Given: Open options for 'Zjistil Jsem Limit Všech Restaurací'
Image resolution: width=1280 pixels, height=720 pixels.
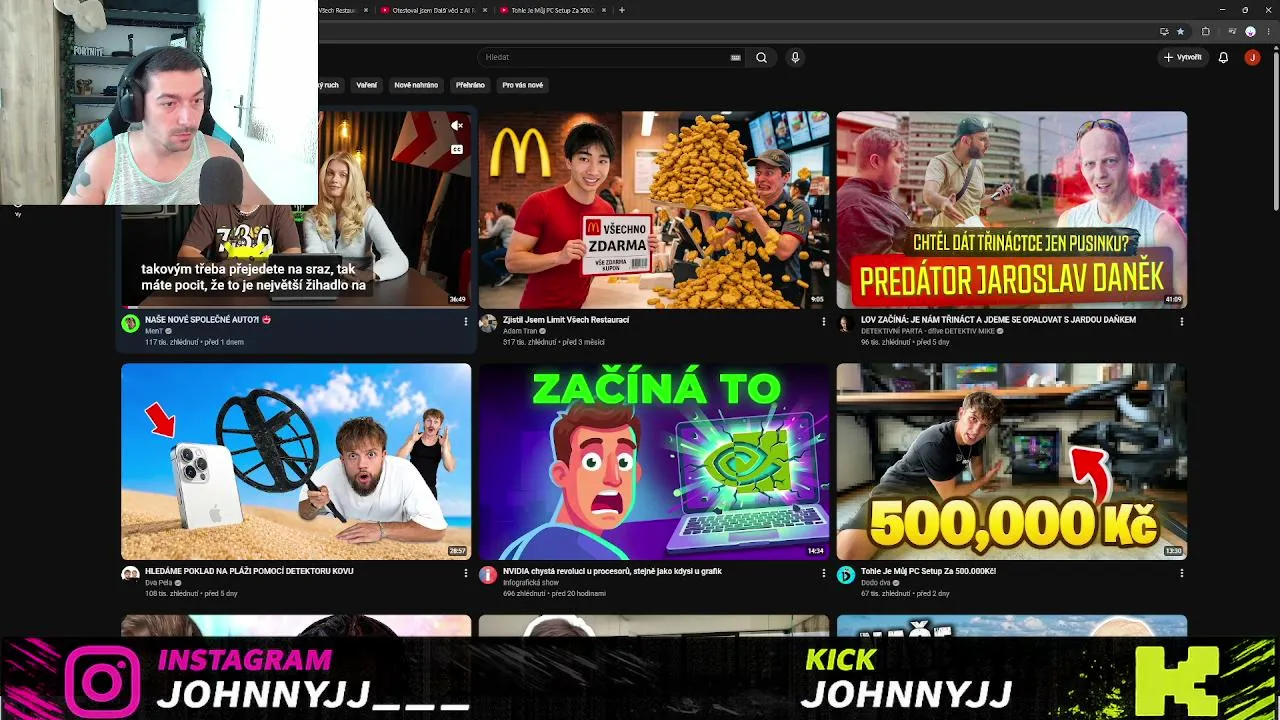Looking at the screenshot, I should (823, 322).
